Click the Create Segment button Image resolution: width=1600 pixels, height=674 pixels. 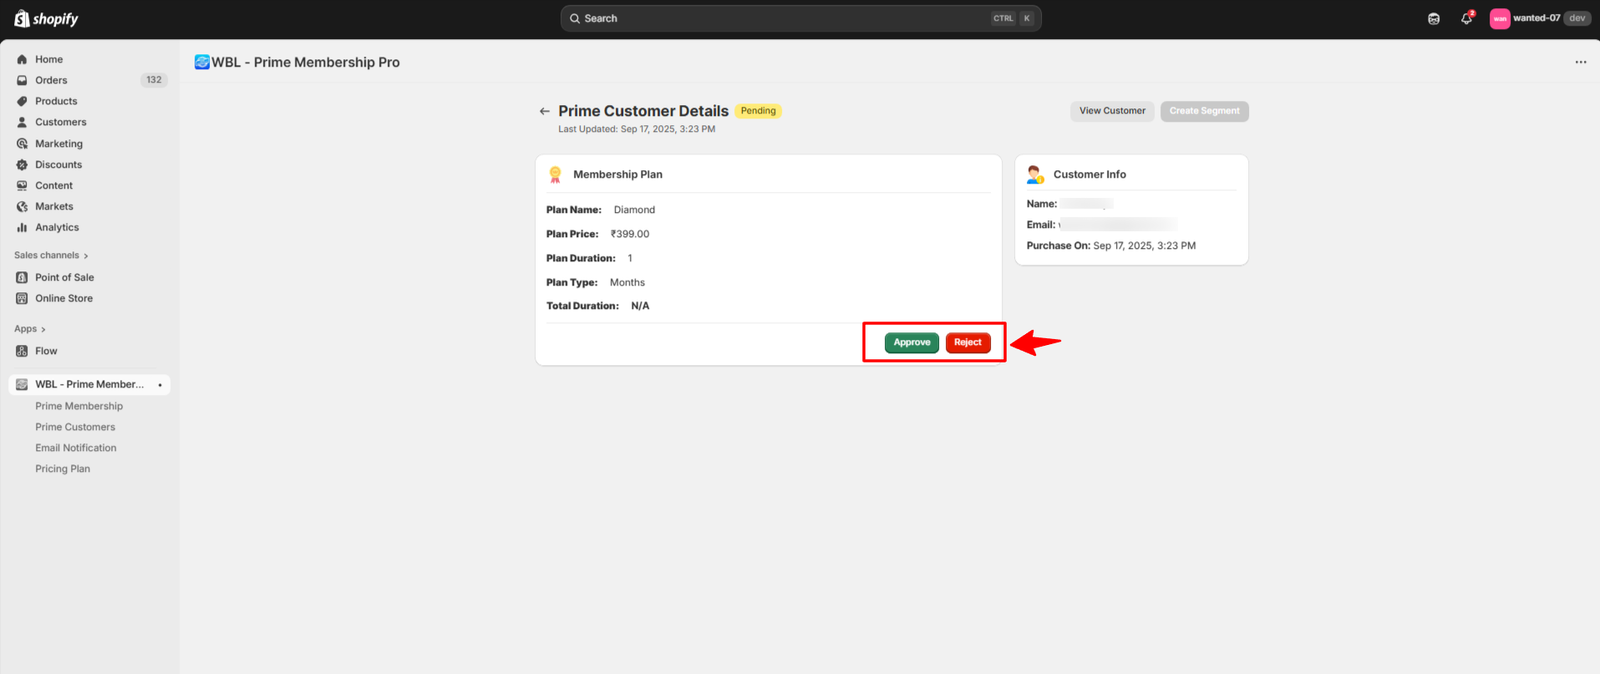[x=1205, y=111]
